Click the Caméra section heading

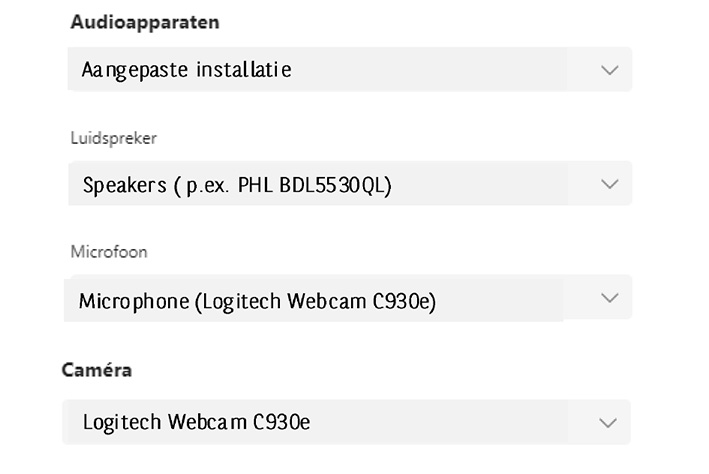coord(96,370)
